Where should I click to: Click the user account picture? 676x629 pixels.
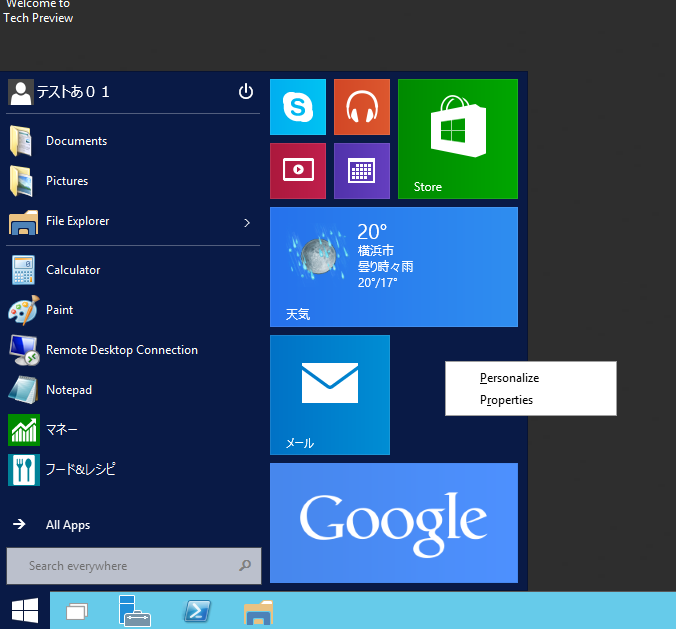coord(21,92)
